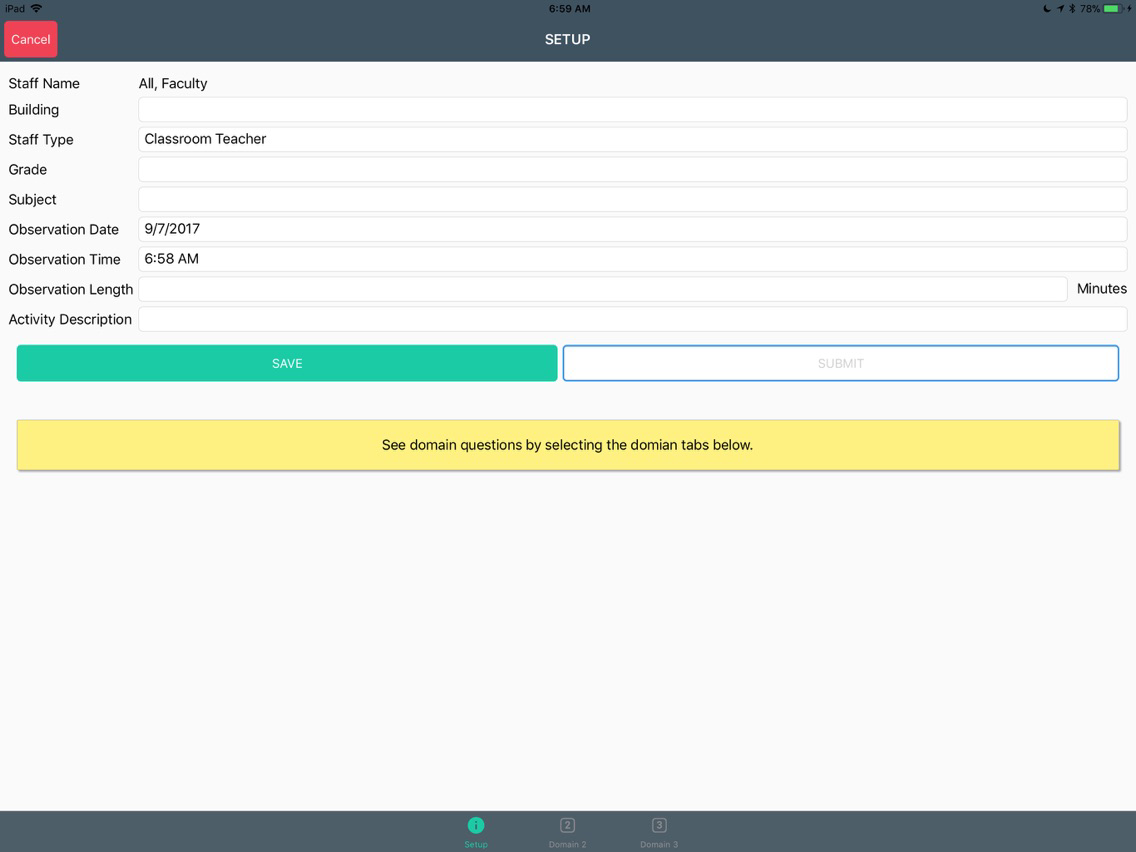Screen dimensions: 1136x852
Task: Click the 'Observation Length' label
Action: 71,289
